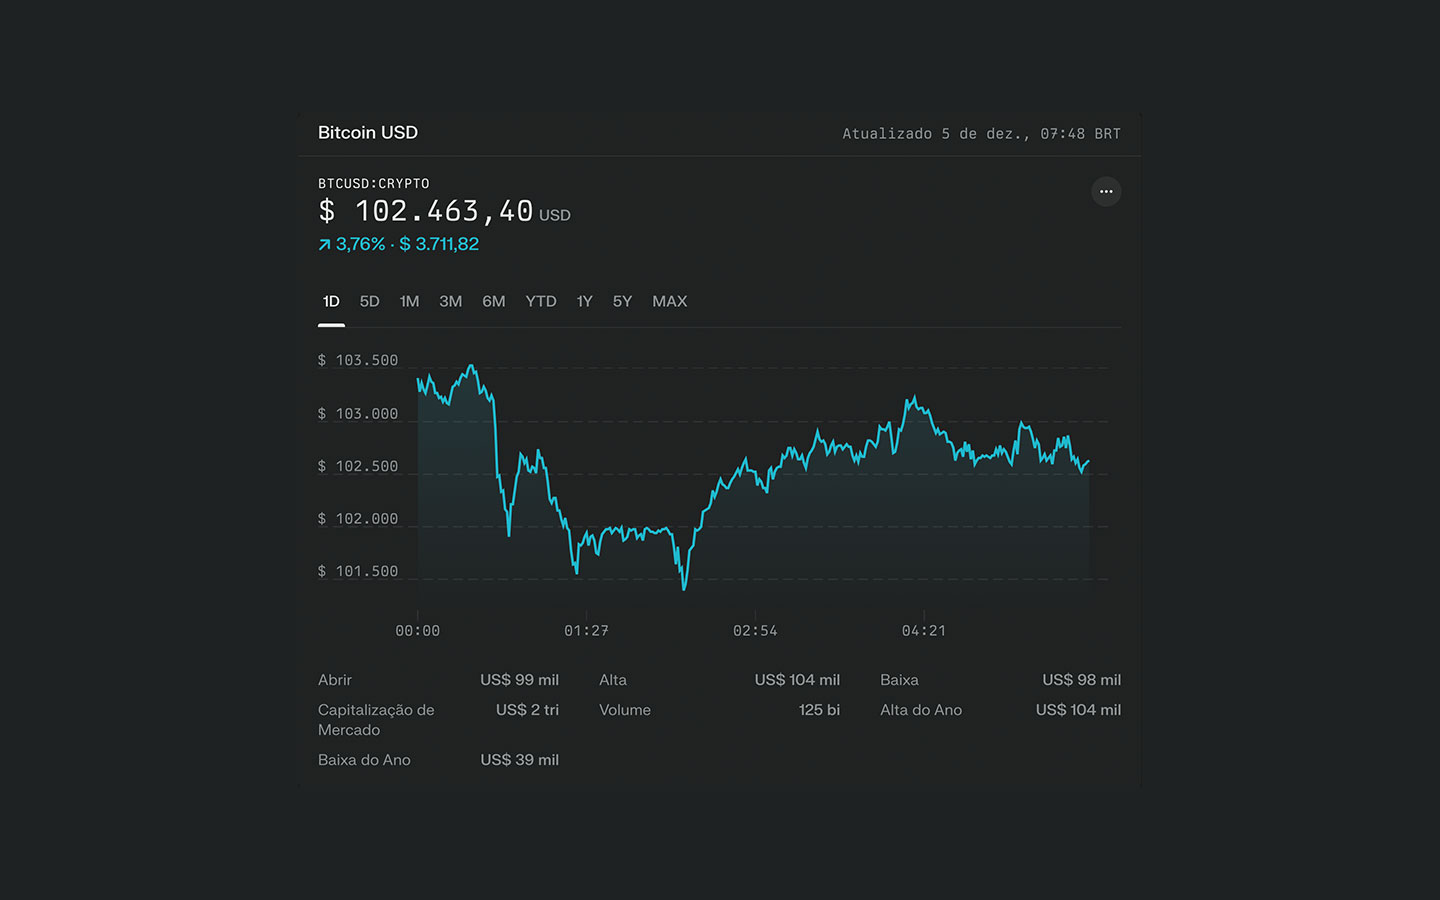Show the 5Y time range

pos(622,301)
